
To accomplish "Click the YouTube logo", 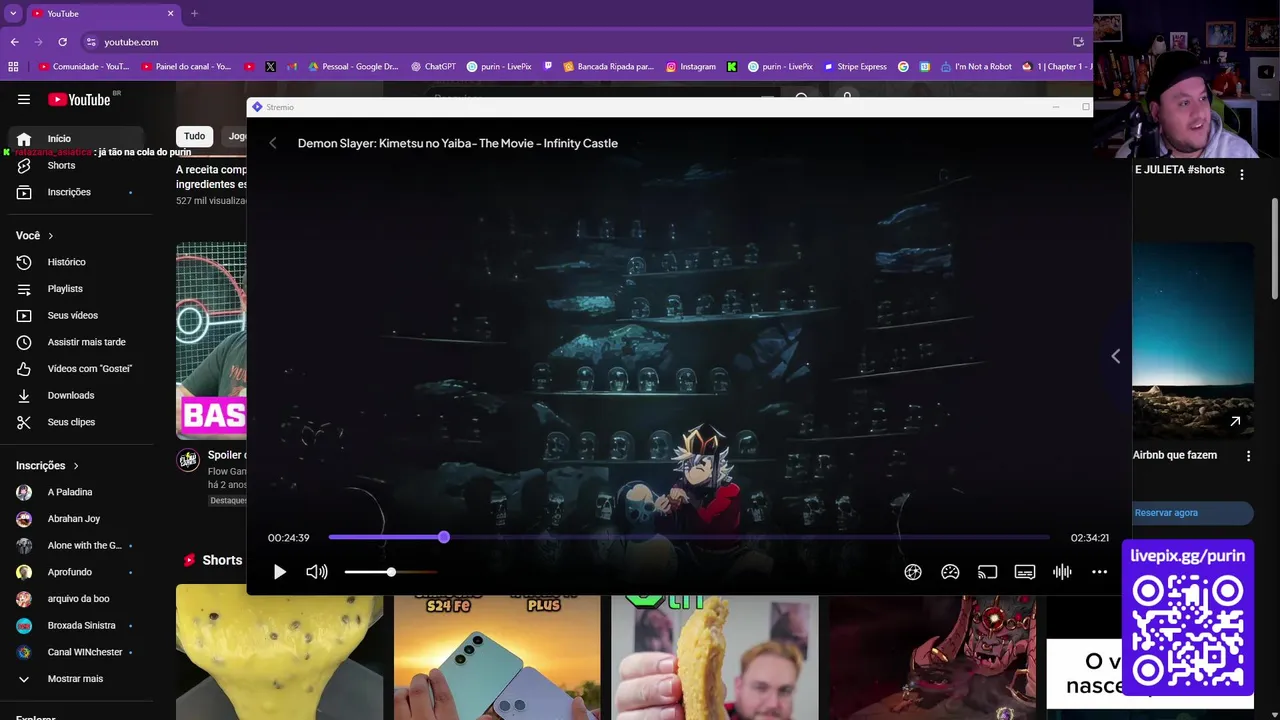I will click(79, 99).
